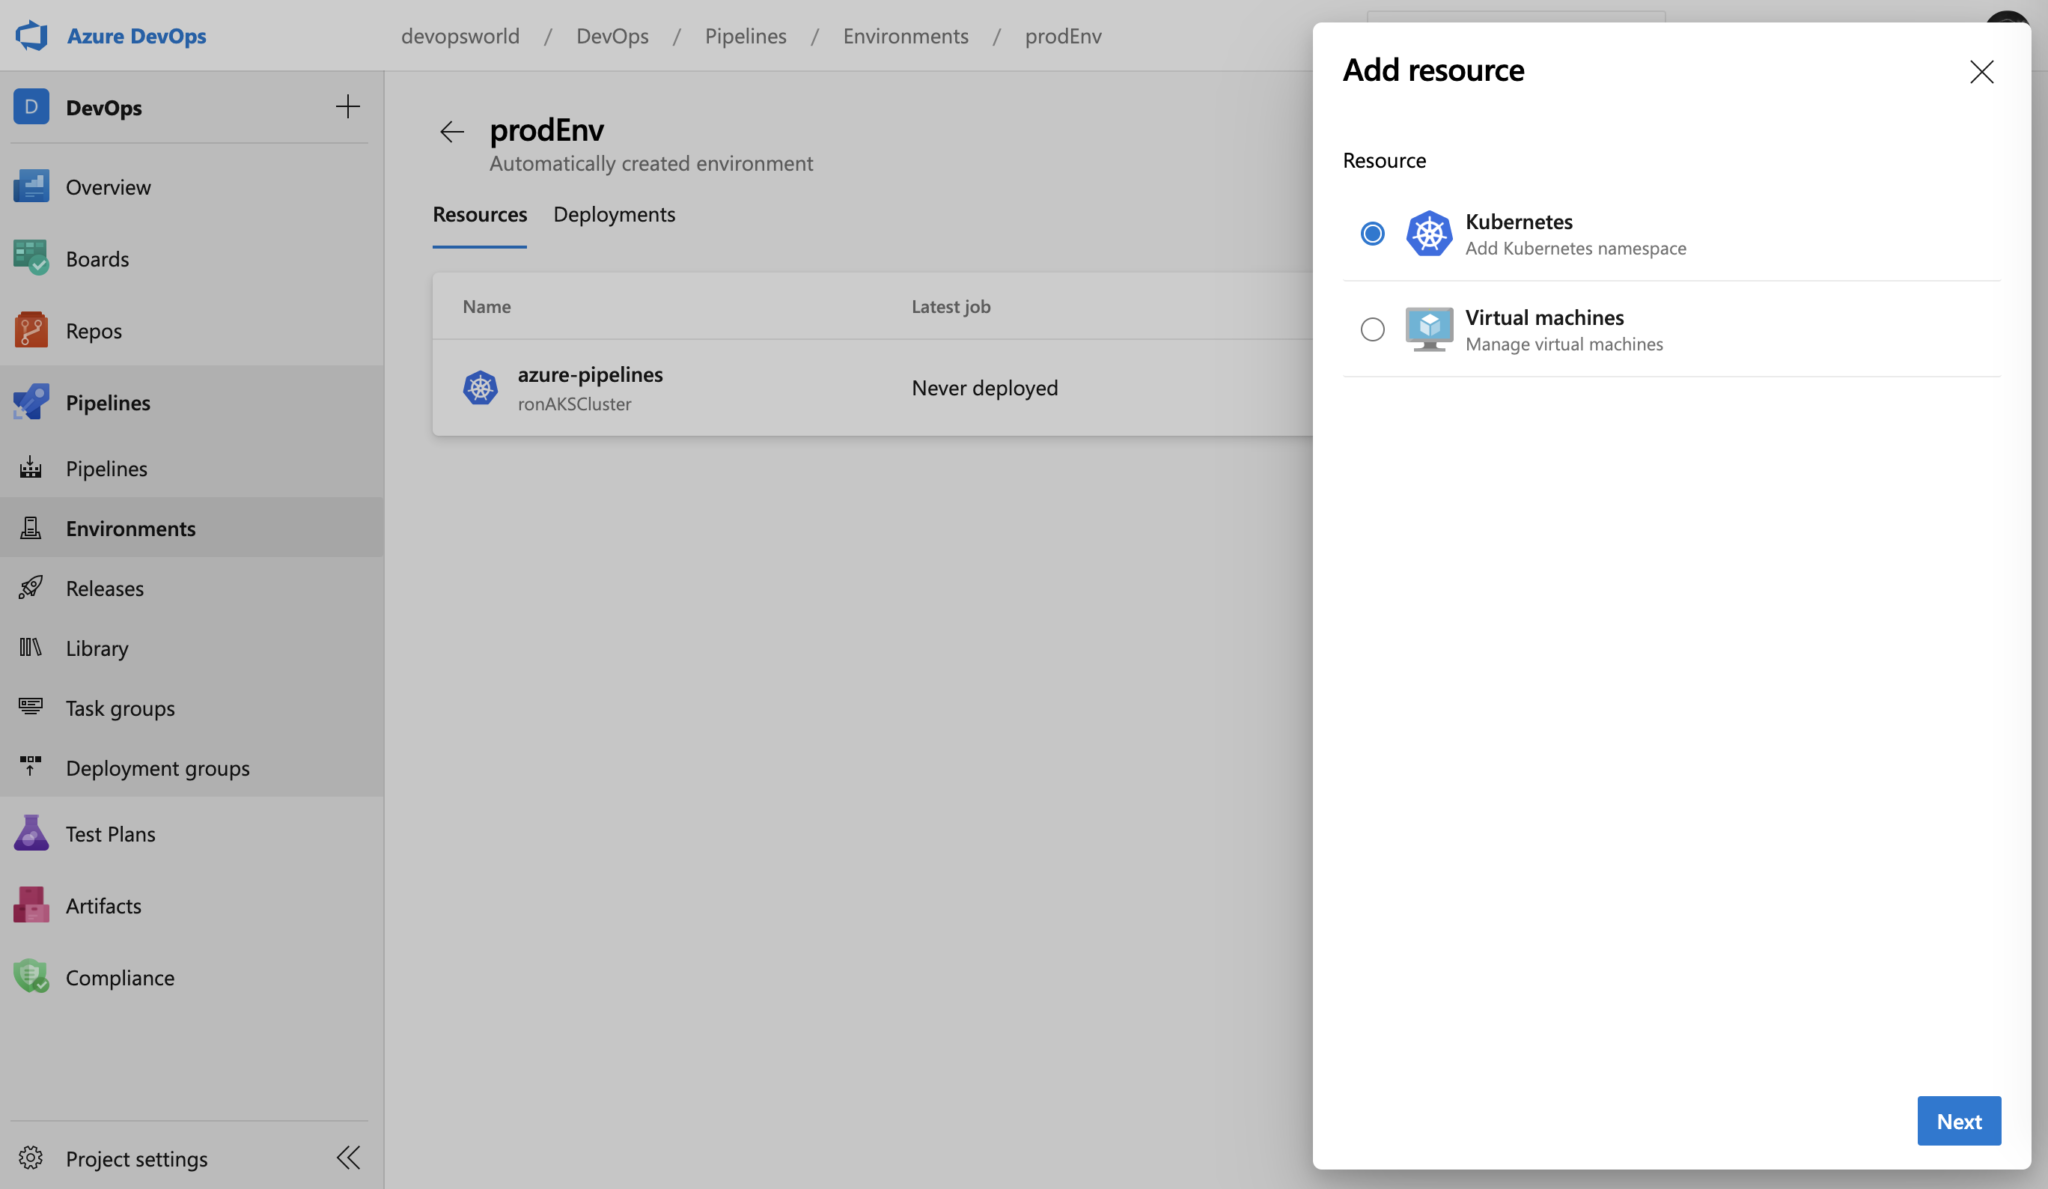Click the Add Kubernetes namespace description
2048x1189 pixels.
point(1576,248)
